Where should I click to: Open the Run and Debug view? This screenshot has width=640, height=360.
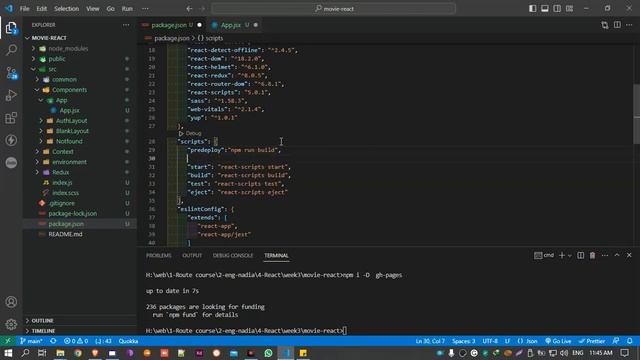(x=11, y=95)
